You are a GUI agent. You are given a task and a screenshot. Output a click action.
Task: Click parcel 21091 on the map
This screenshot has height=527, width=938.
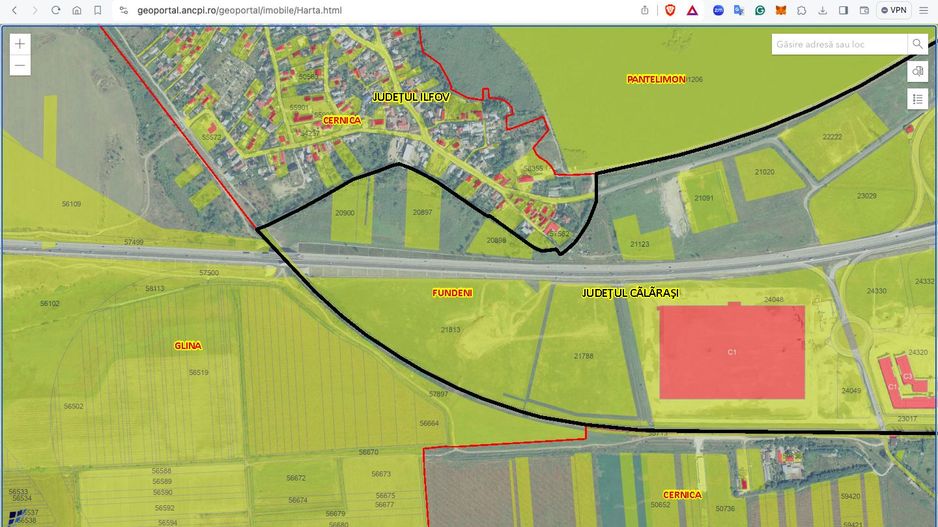(x=704, y=198)
